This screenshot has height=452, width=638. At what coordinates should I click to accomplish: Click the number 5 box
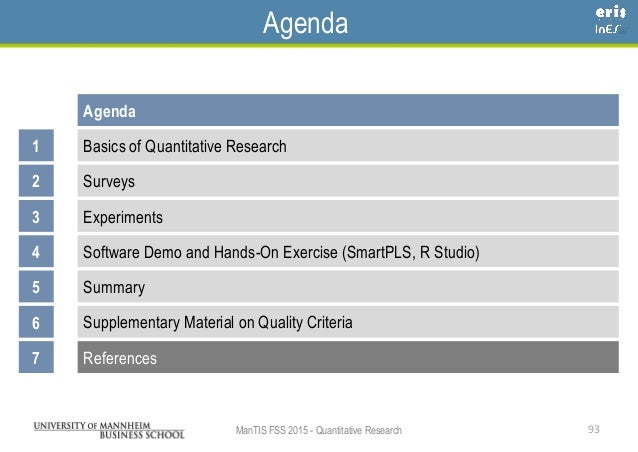(36, 287)
